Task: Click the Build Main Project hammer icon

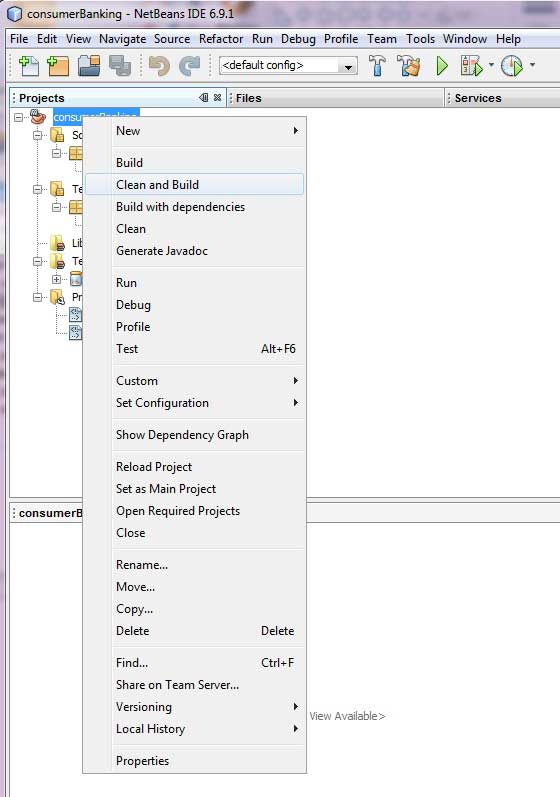Action: point(377,66)
